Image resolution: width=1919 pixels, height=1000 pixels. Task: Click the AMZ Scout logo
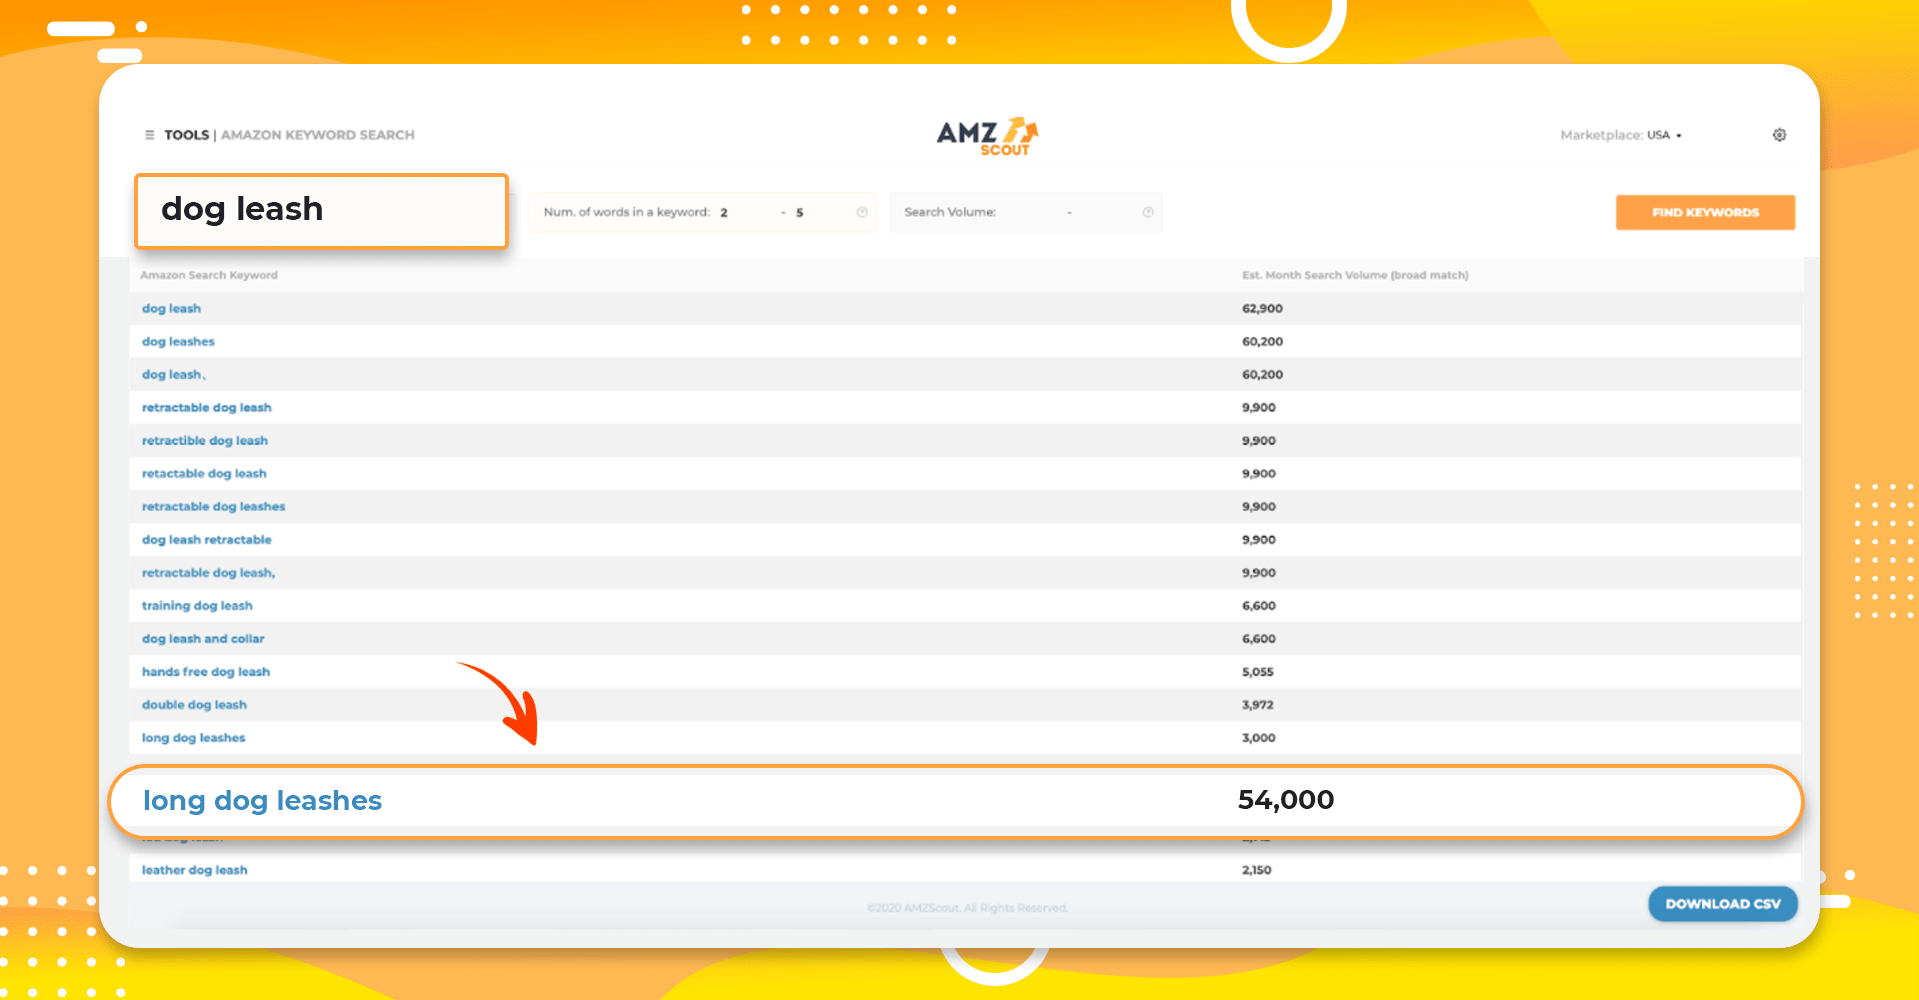(x=988, y=135)
